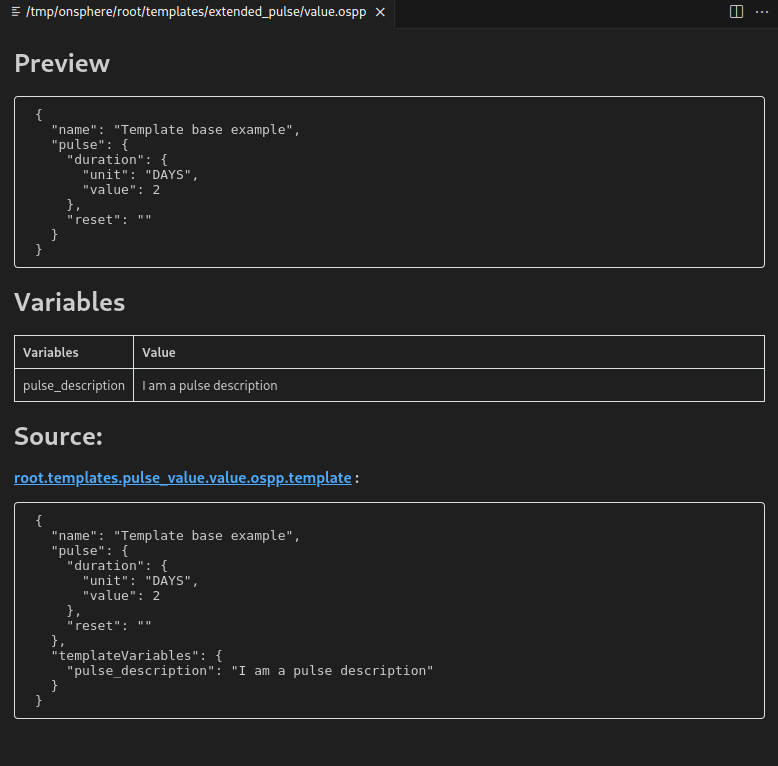
Task: Click the Variables heading above the table
Action: (69, 302)
